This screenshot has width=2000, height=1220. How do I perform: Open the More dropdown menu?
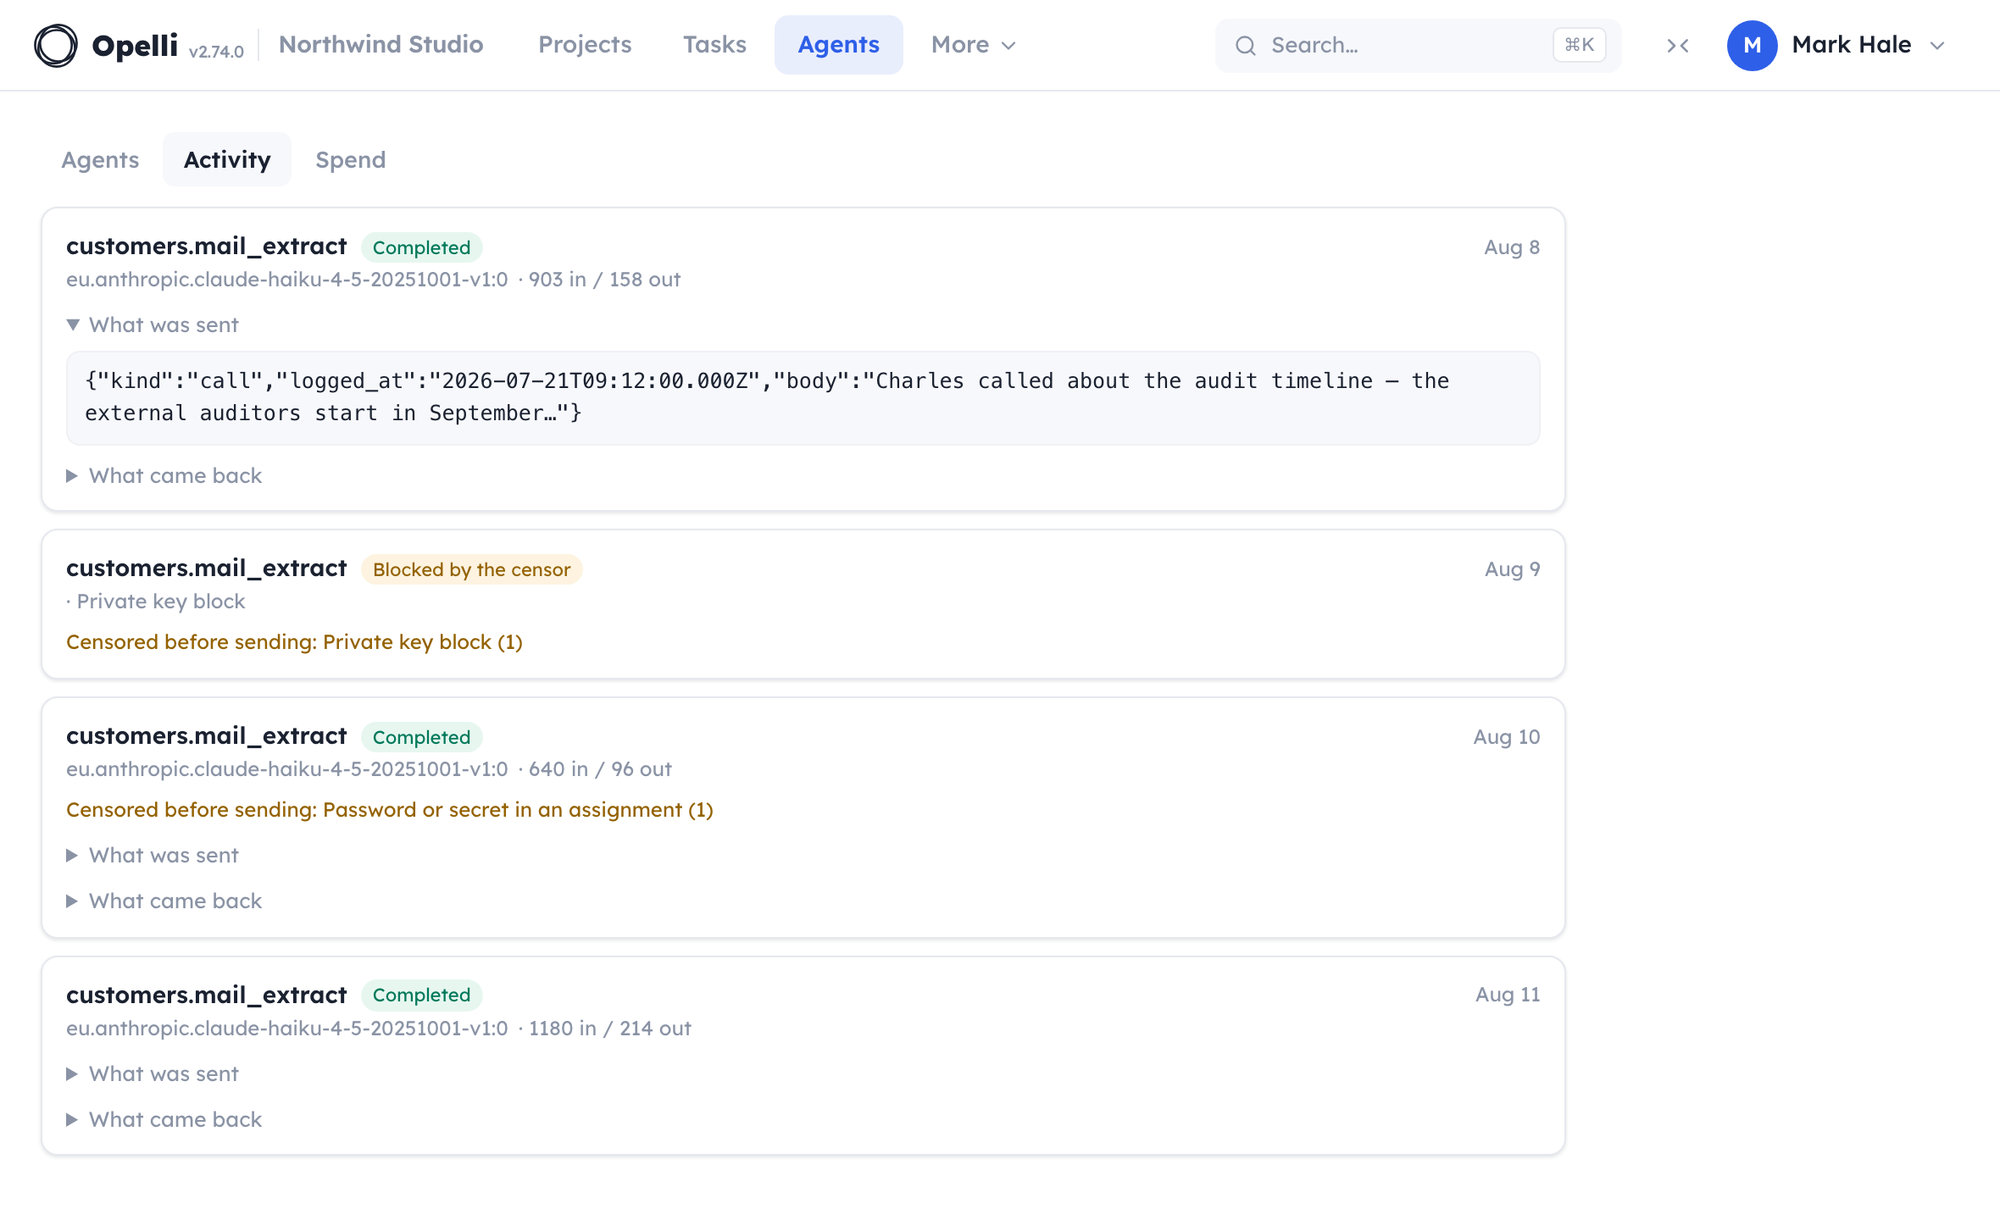coord(973,45)
